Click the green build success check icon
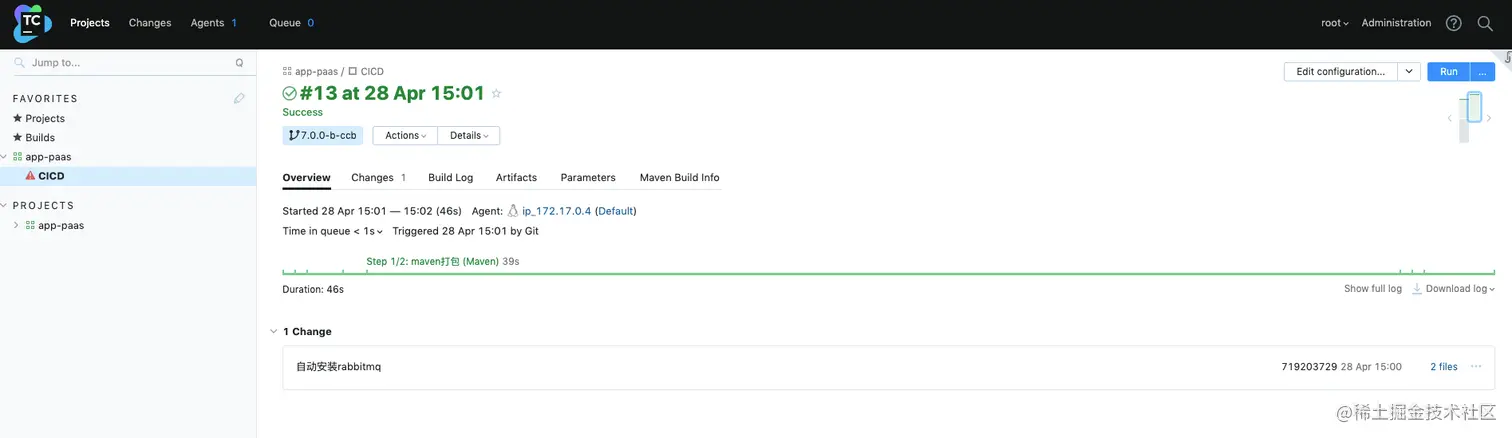The width and height of the screenshot is (1512, 438). click(290, 93)
